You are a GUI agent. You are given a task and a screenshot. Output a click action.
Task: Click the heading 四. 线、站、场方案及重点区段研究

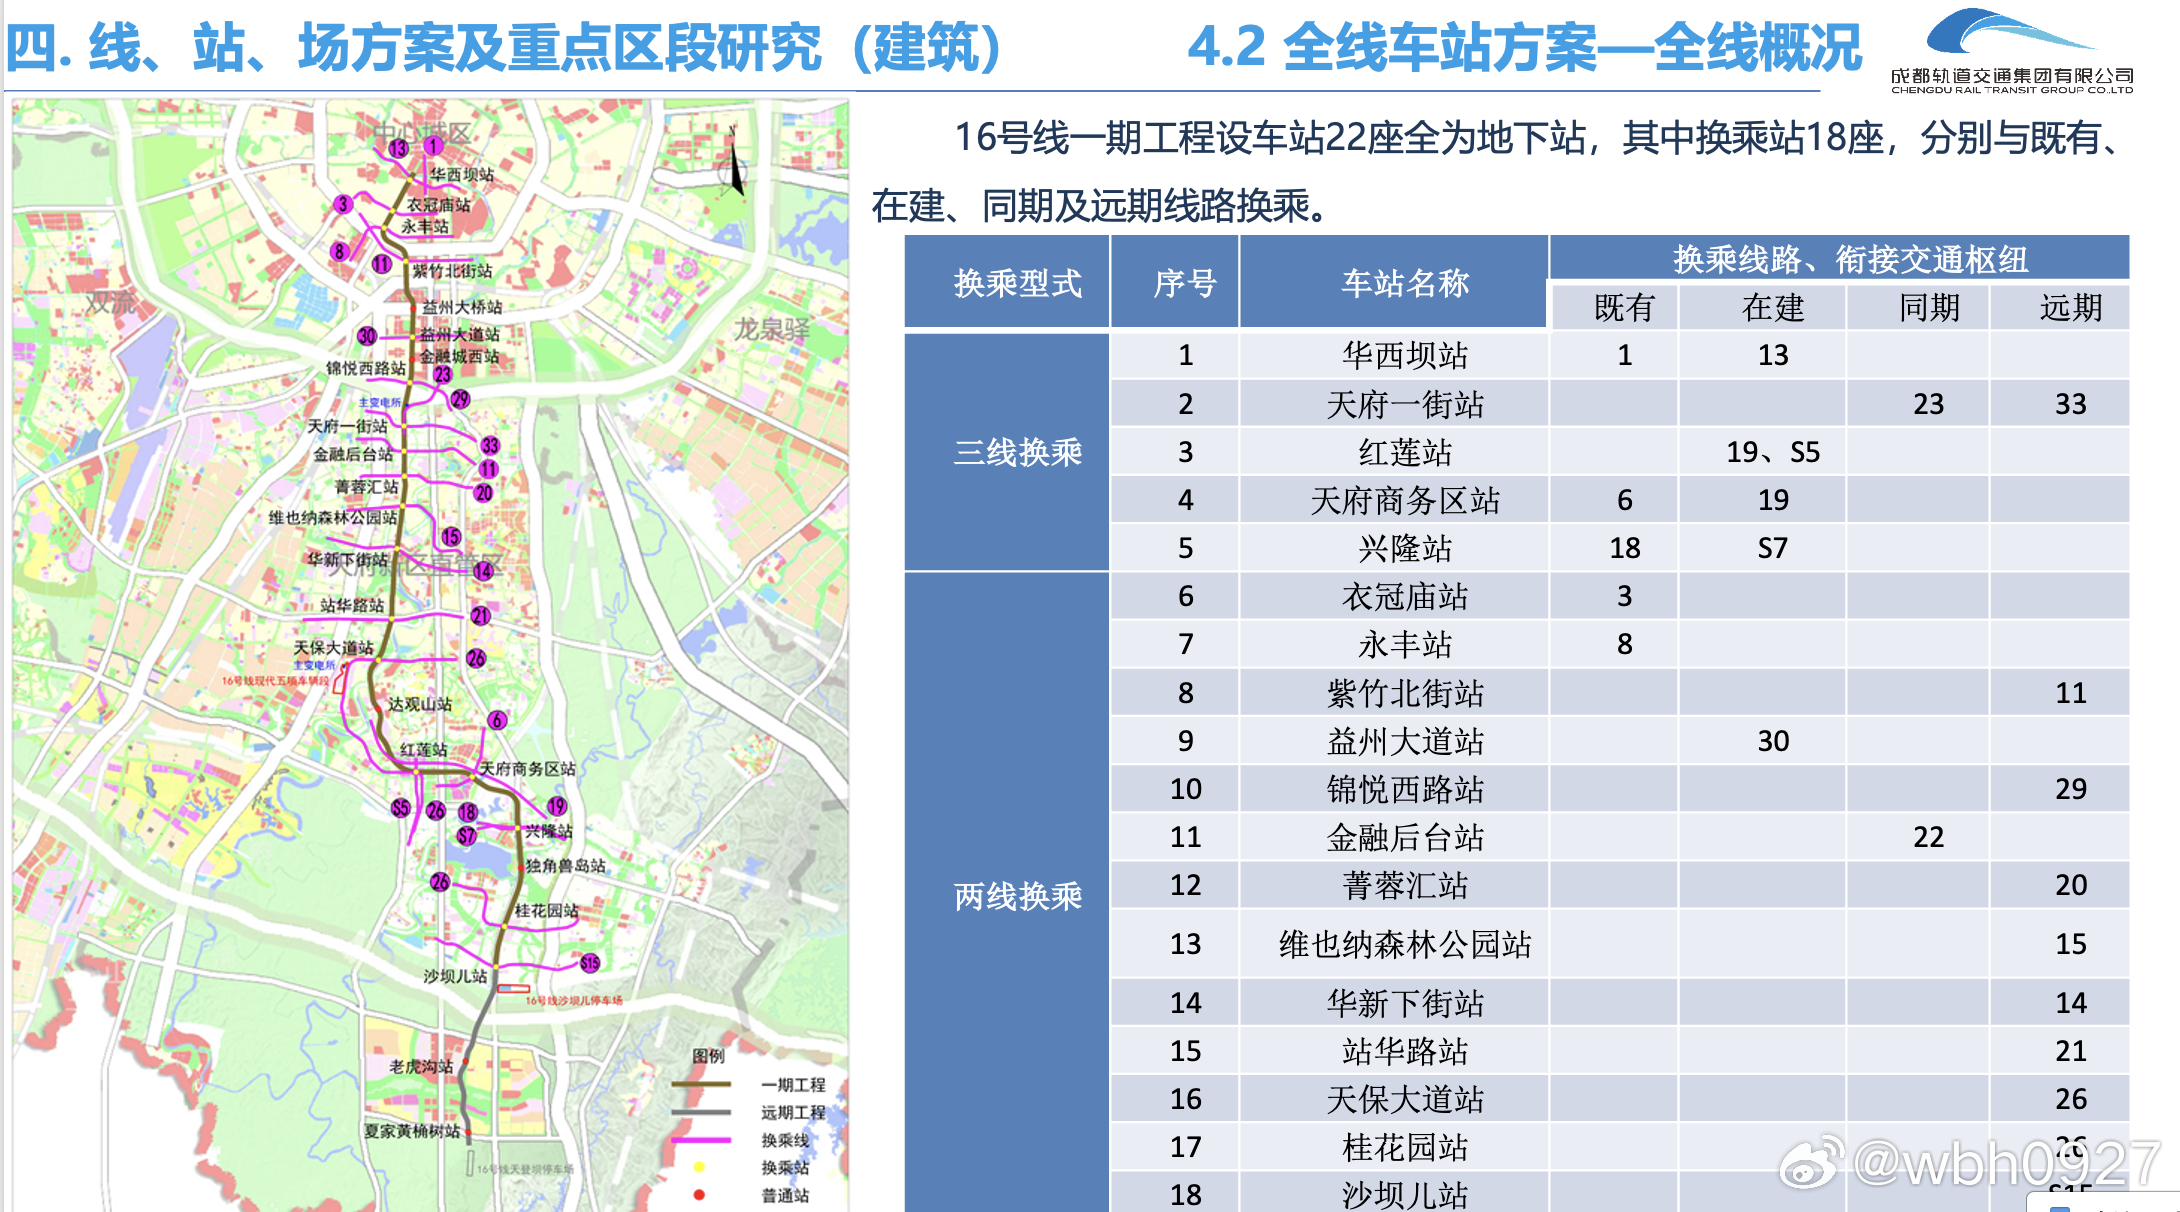pos(504,48)
